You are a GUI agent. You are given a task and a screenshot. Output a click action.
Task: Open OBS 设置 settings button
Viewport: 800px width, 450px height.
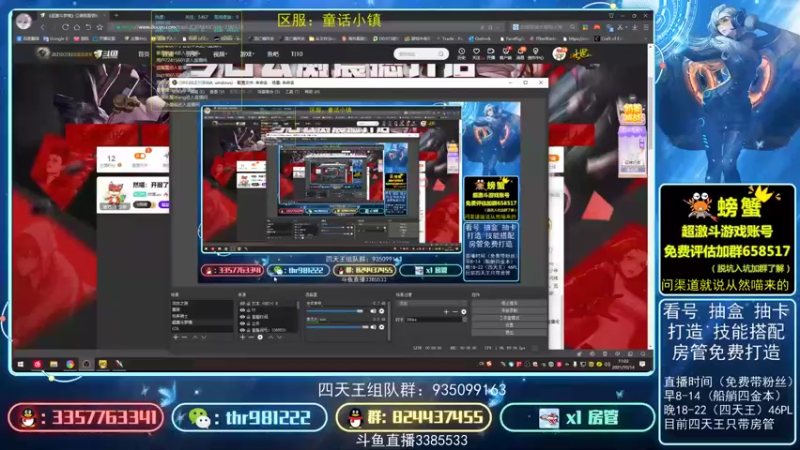[509, 324]
